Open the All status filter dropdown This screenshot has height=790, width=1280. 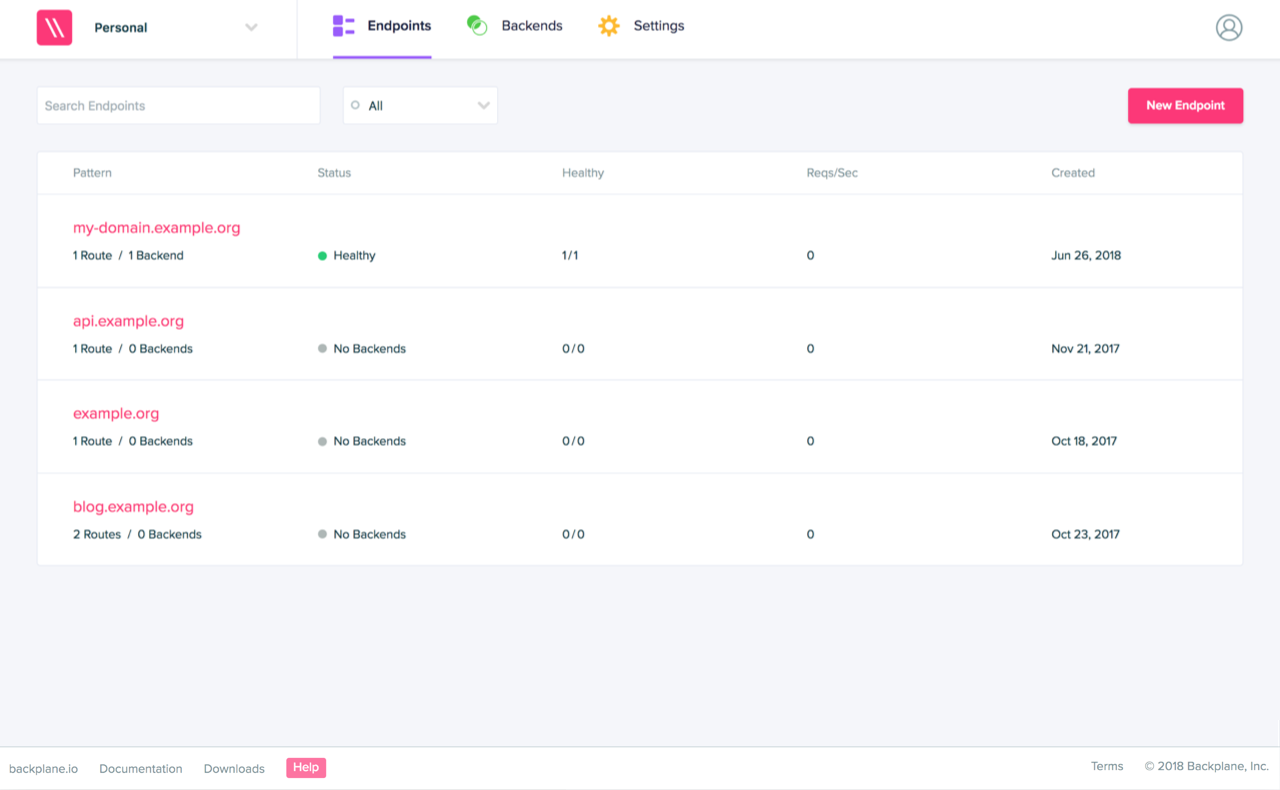click(419, 106)
